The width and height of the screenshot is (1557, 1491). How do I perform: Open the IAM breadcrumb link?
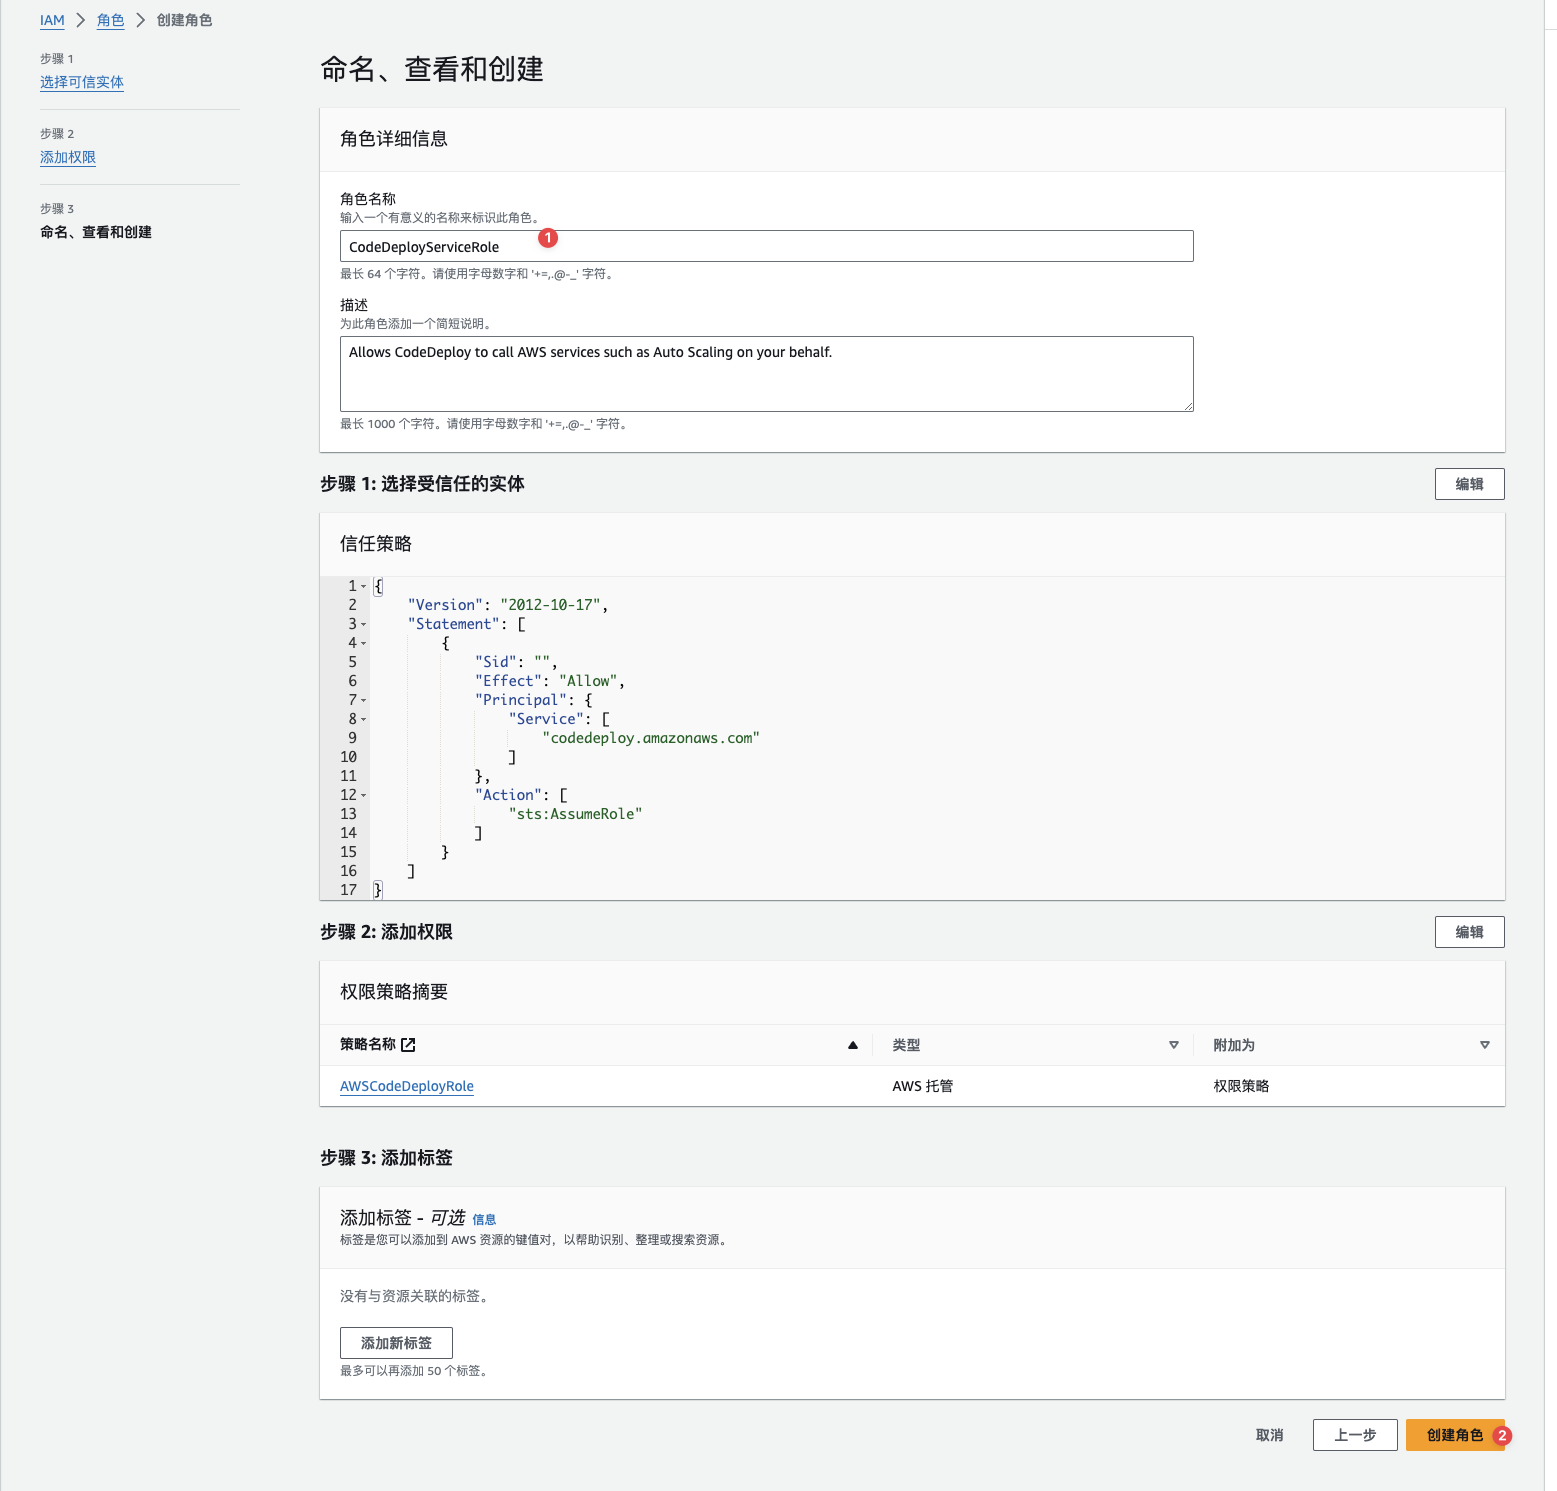coord(52,20)
